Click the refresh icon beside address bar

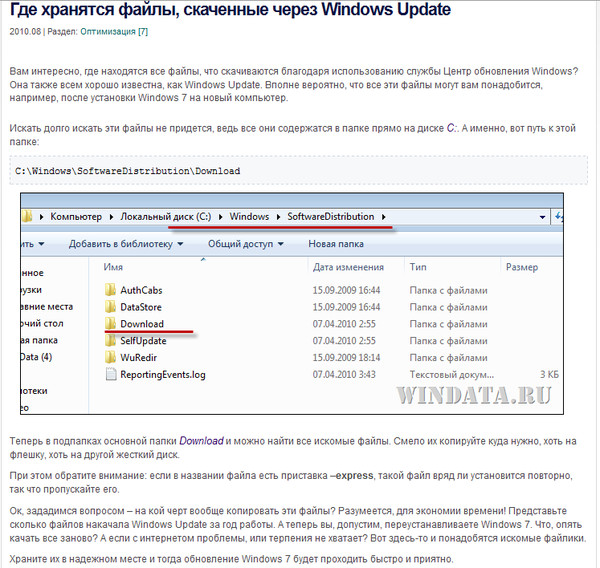click(x=559, y=217)
